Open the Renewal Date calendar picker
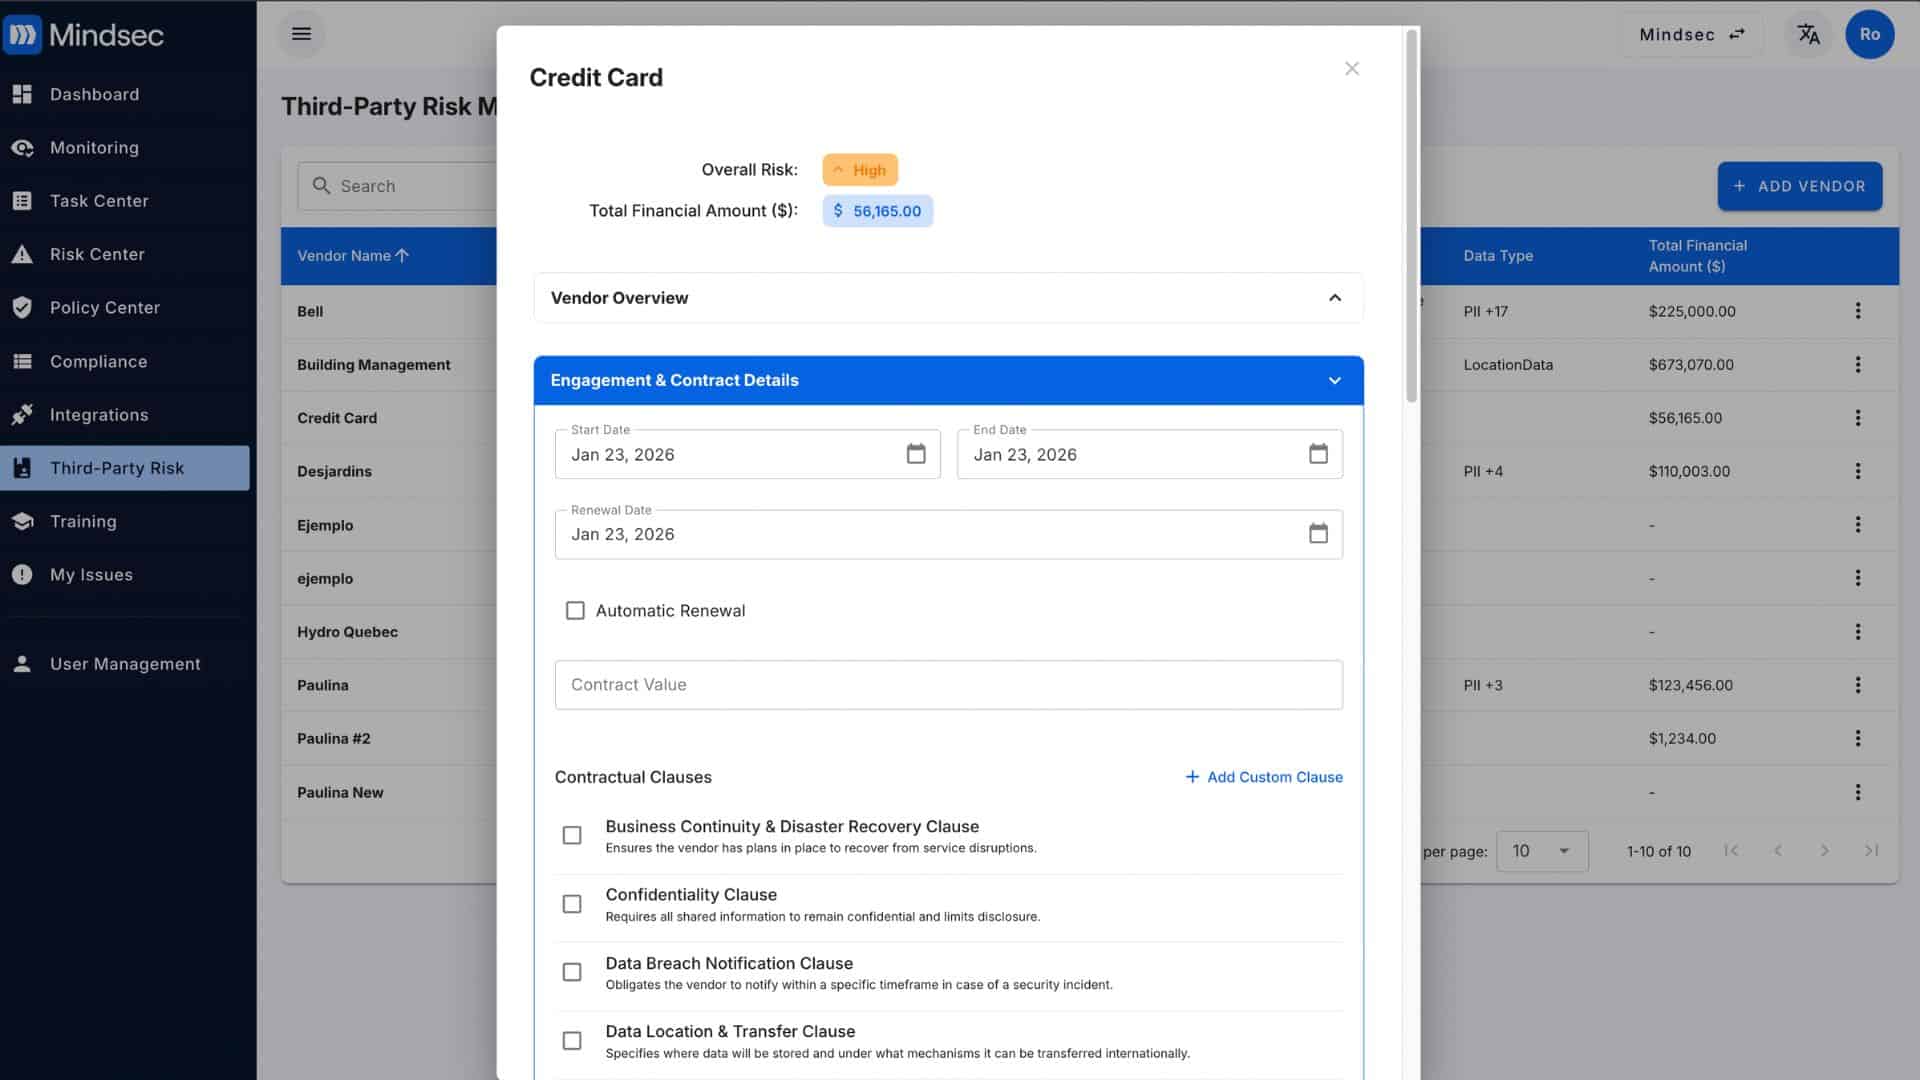Viewport: 1920px width, 1080px height. pyautogui.click(x=1318, y=534)
